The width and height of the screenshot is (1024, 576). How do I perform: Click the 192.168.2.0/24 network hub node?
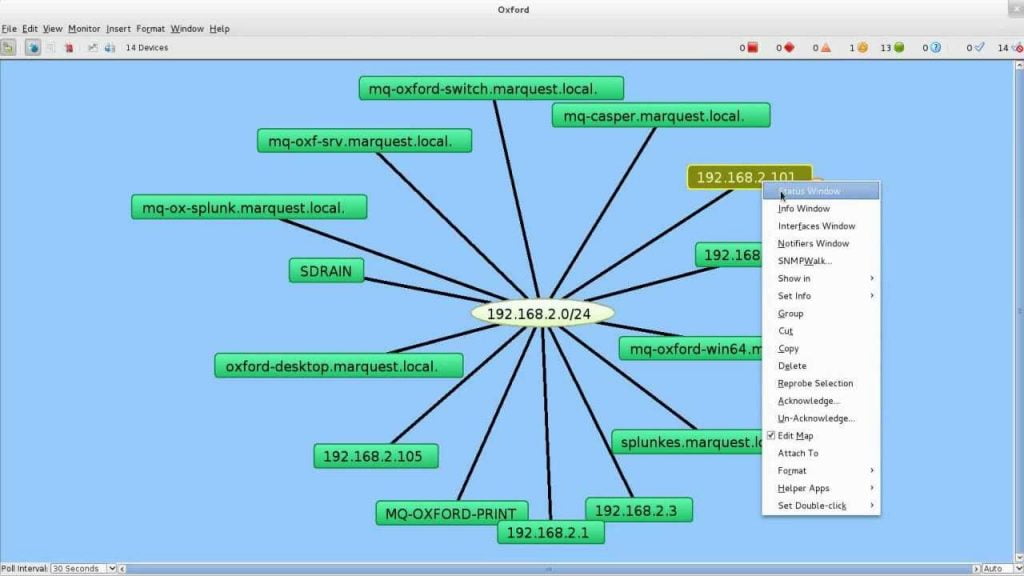pos(542,313)
